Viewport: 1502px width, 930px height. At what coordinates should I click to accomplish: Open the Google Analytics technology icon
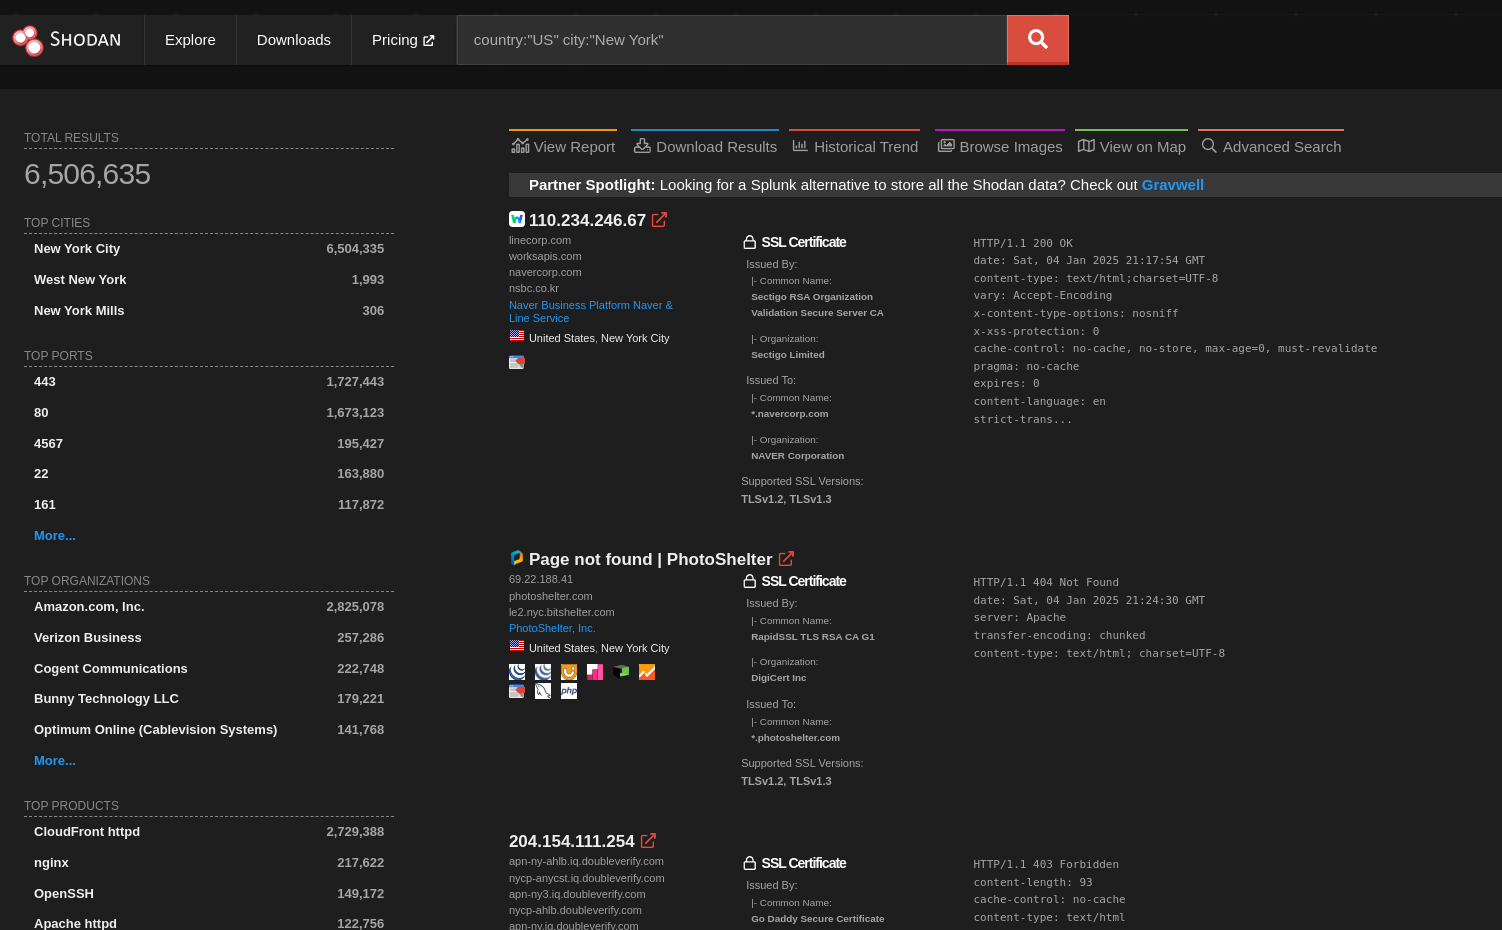(x=647, y=672)
